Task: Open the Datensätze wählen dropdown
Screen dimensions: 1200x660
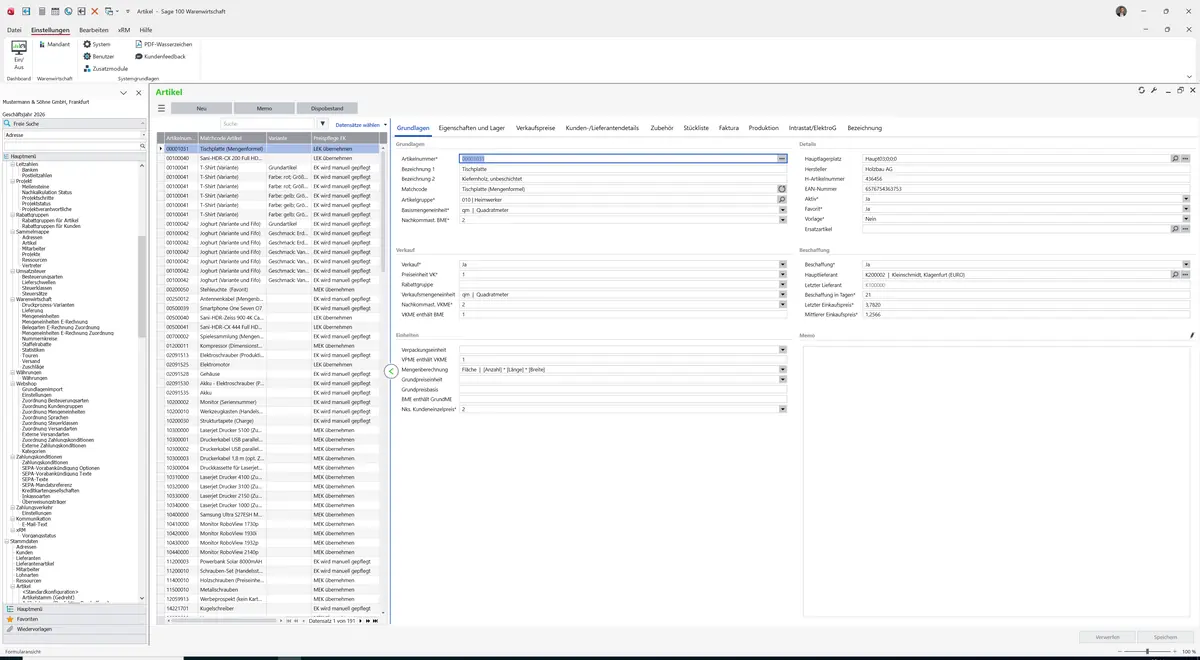Action: [361, 125]
